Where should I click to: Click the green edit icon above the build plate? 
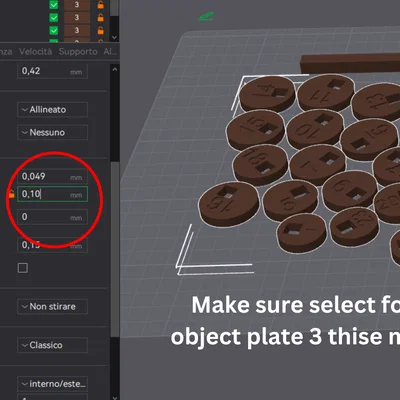click(x=206, y=16)
